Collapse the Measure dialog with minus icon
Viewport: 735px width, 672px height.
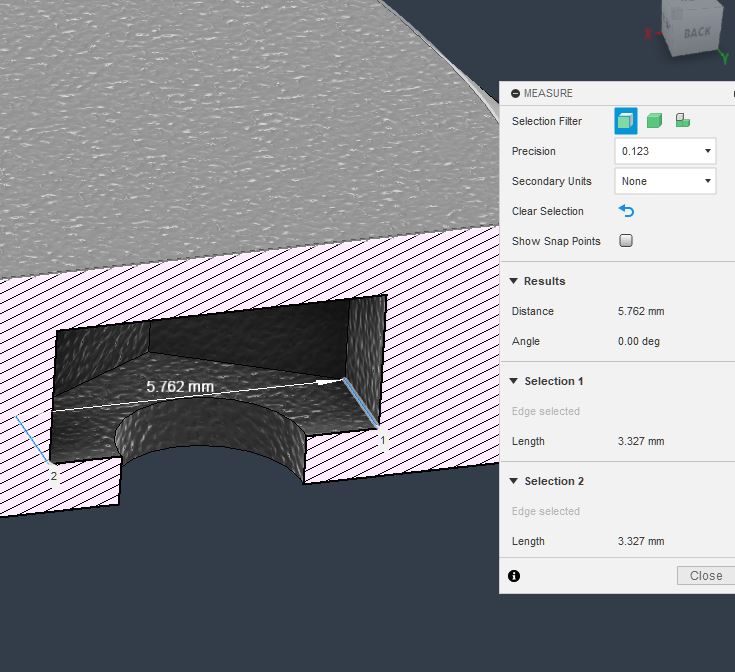515,93
